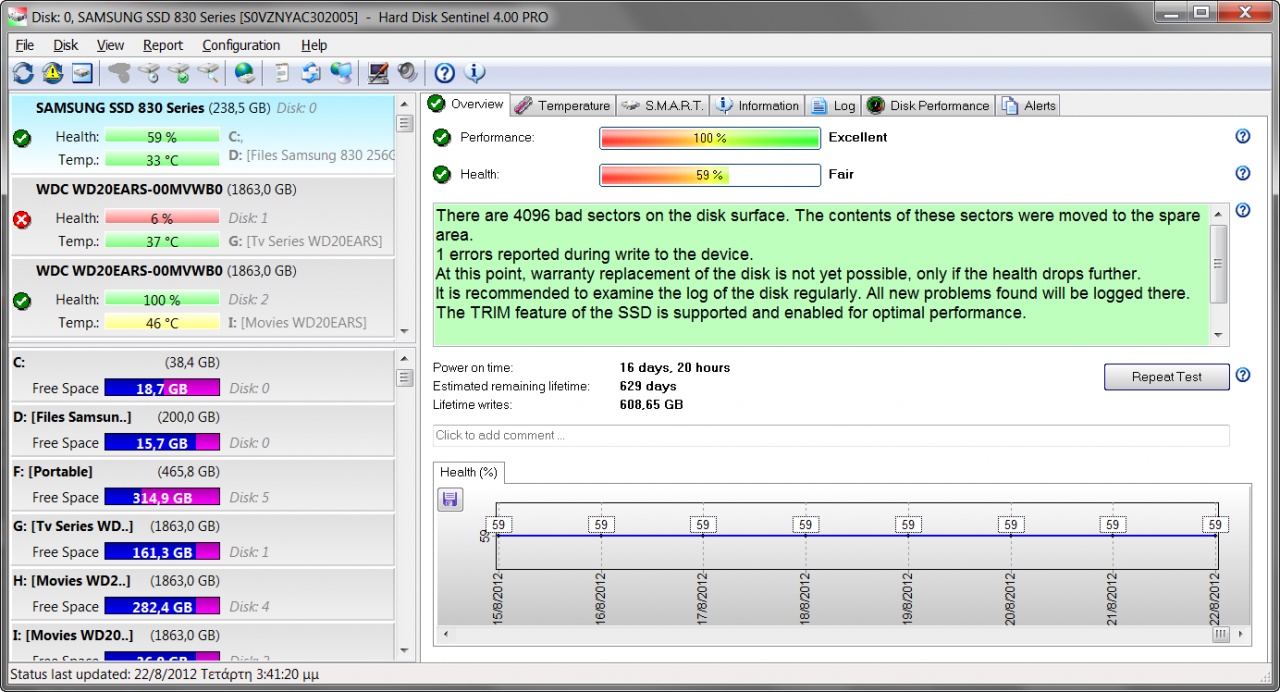Screen dimensions: 1280x692
Task: Open the View menu
Action: point(111,45)
